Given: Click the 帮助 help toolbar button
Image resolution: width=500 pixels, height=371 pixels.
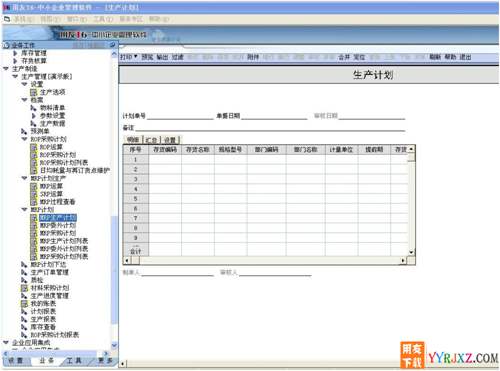Looking at the screenshot, I should tap(450, 57).
